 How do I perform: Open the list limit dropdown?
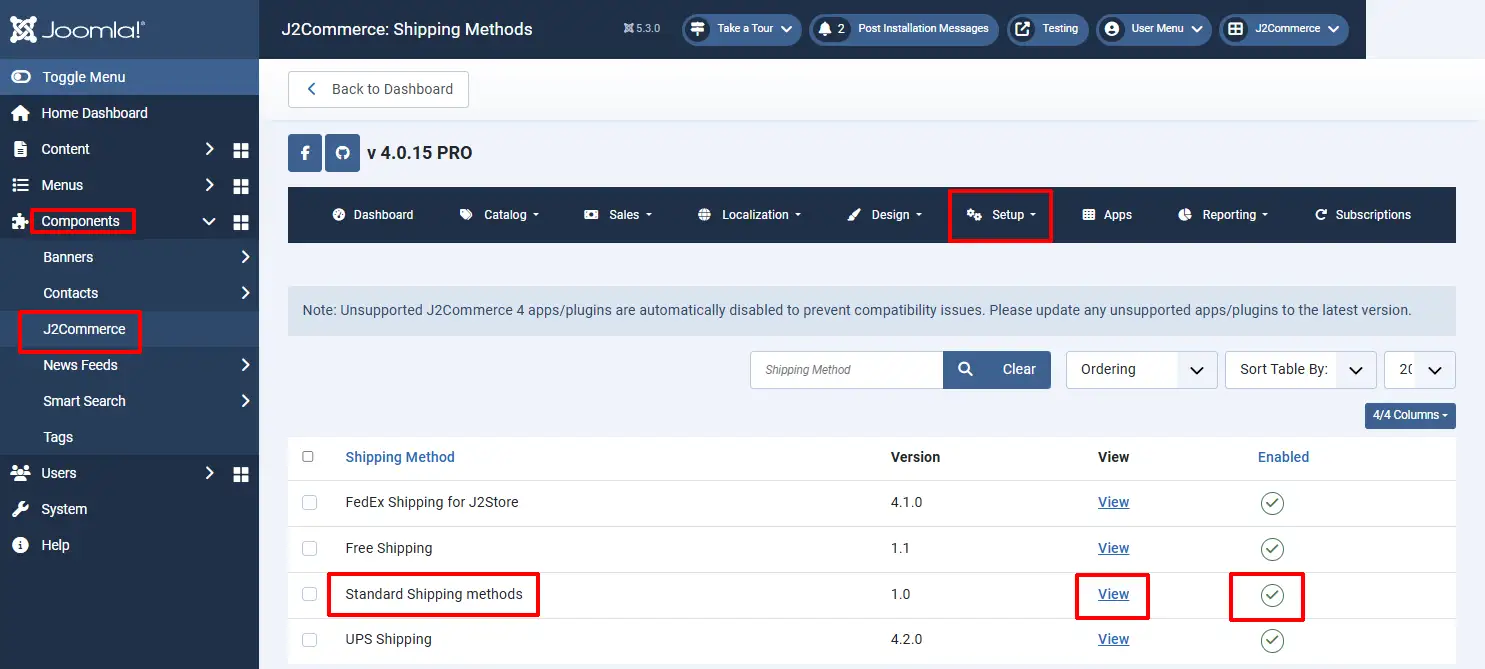[1420, 370]
